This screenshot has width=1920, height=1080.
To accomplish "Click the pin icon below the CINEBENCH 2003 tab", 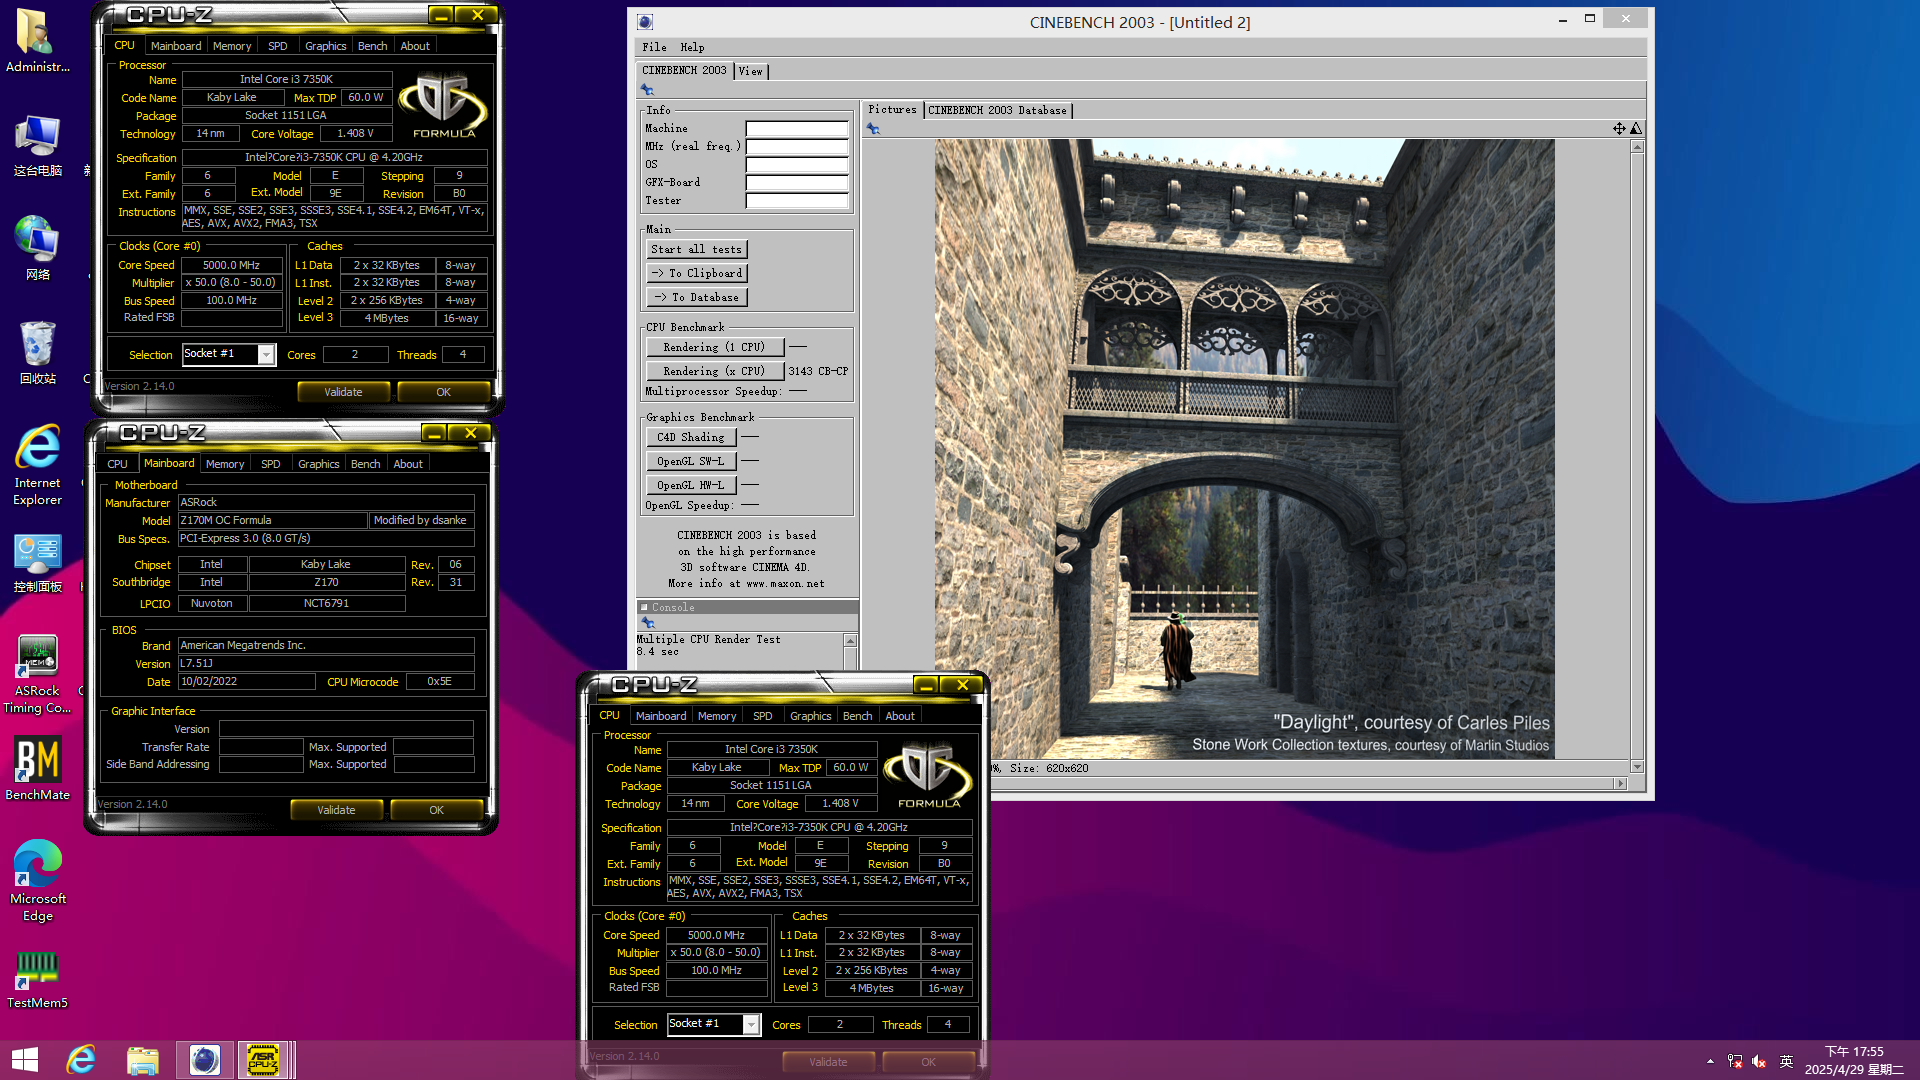I will tap(647, 90).
